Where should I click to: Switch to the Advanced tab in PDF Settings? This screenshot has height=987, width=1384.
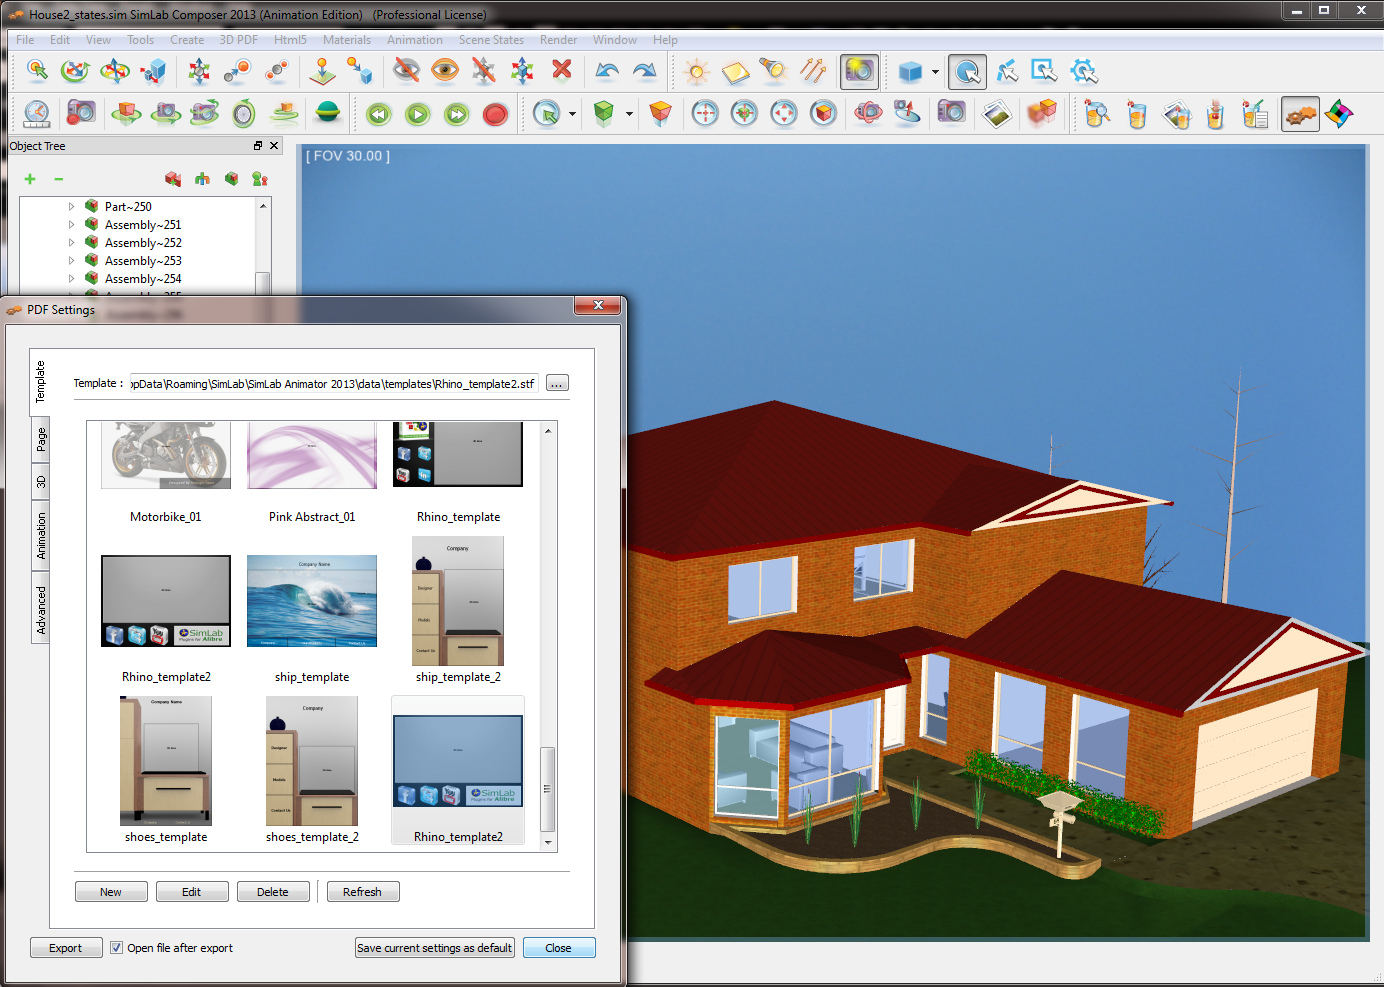click(41, 610)
